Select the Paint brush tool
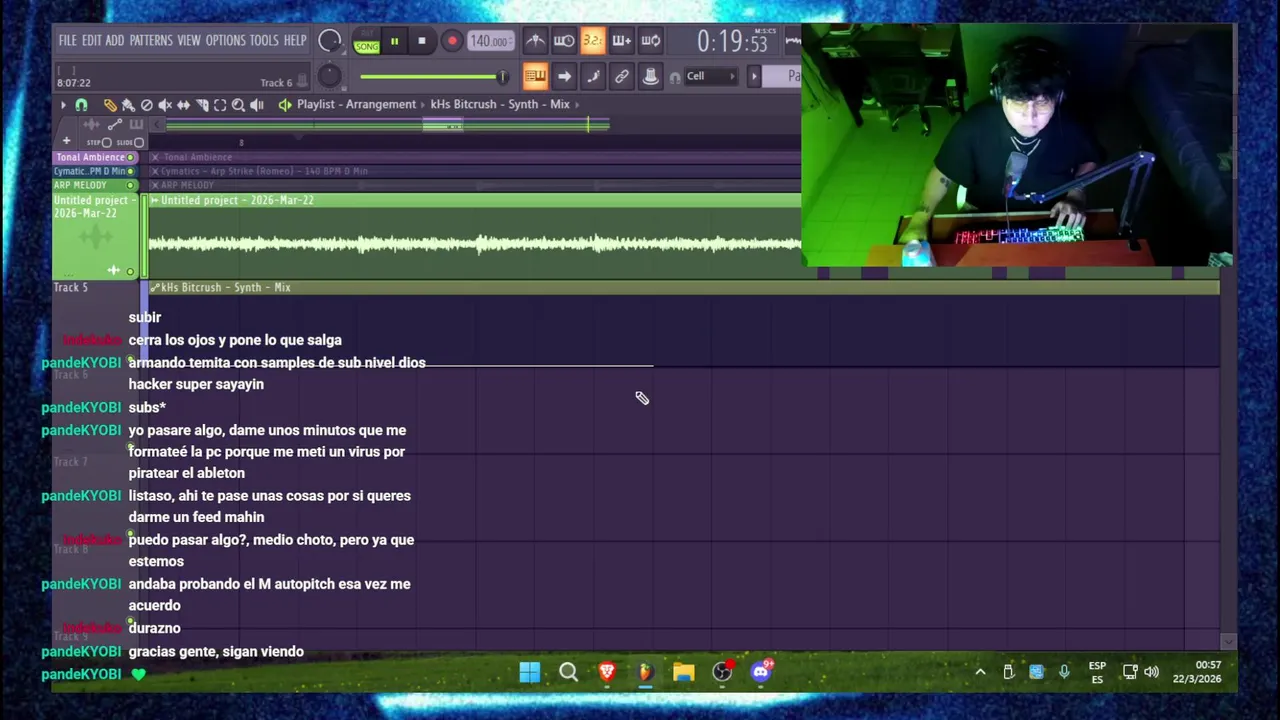Viewport: 1280px width, 720px height. (x=128, y=104)
